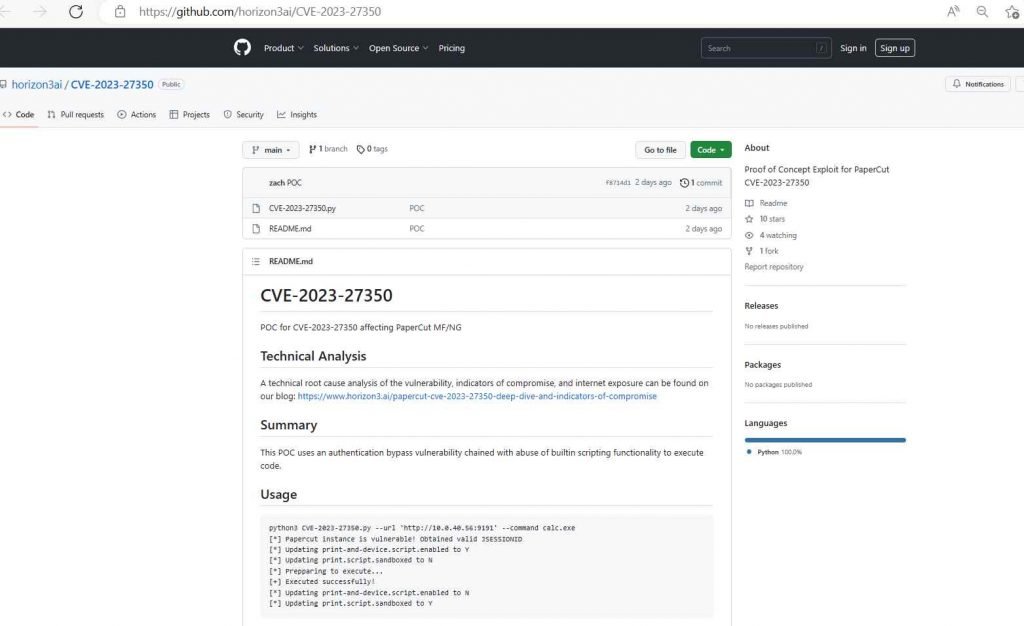This screenshot has width=1024, height=626.
Task: Click the commit history clock icon
Action: [x=684, y=183]
